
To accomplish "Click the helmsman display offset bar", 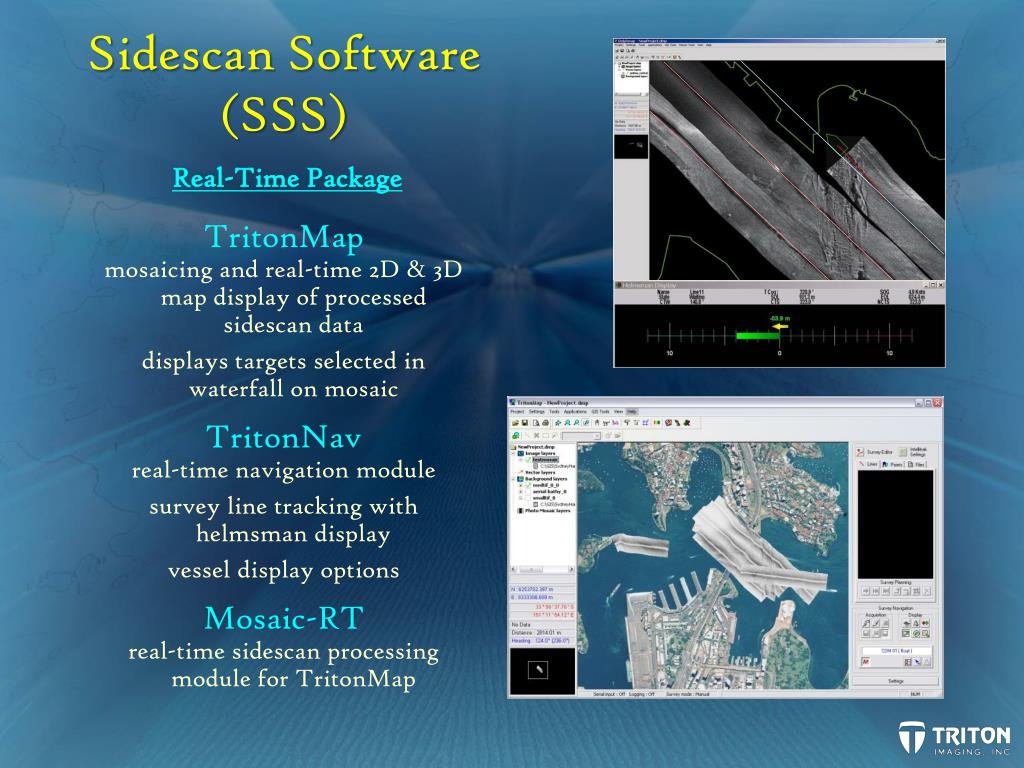I will (757, 336).
